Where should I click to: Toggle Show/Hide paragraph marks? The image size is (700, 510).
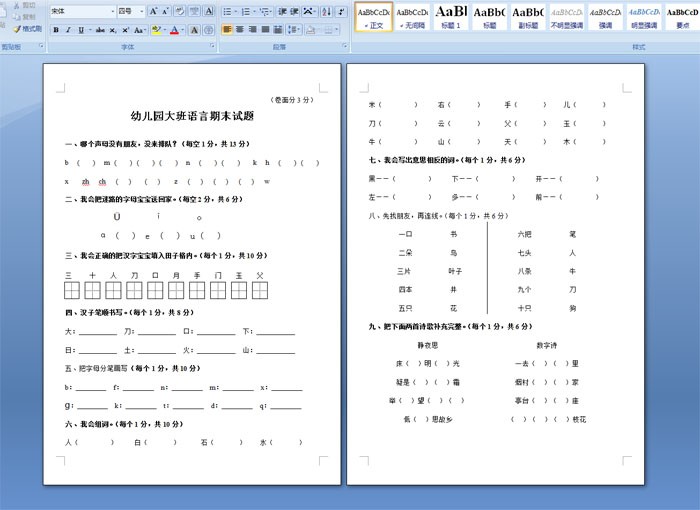point(342,11)
